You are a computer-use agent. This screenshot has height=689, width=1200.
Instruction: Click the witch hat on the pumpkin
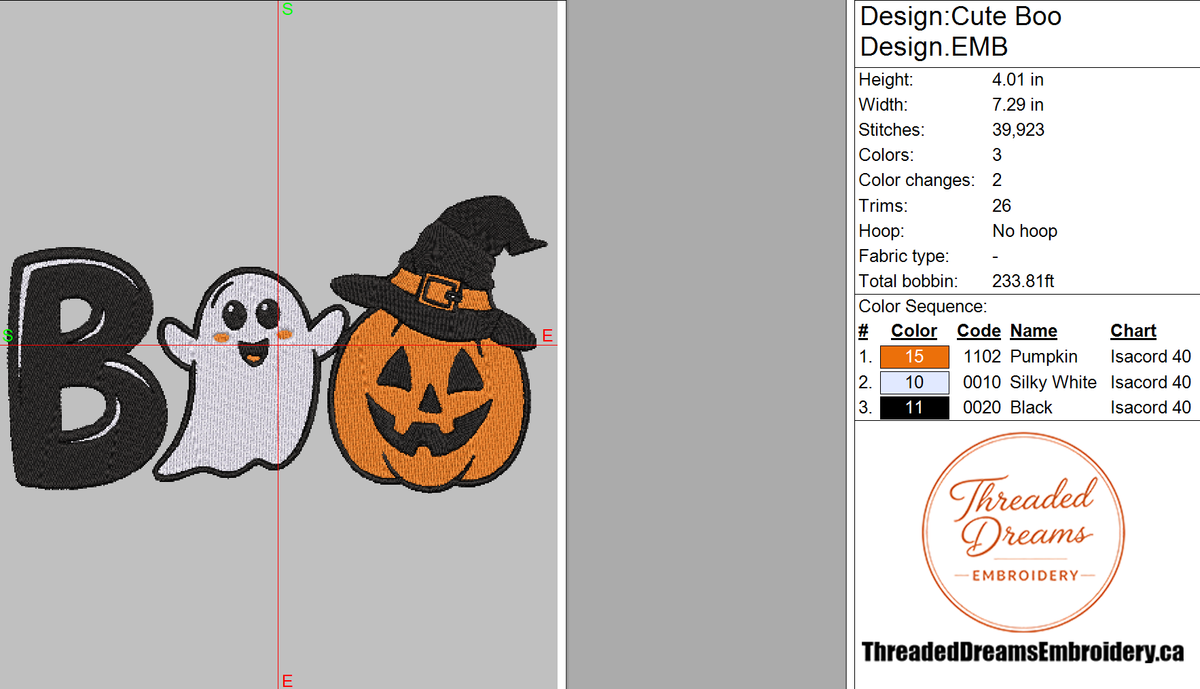[x=441, y=273]
